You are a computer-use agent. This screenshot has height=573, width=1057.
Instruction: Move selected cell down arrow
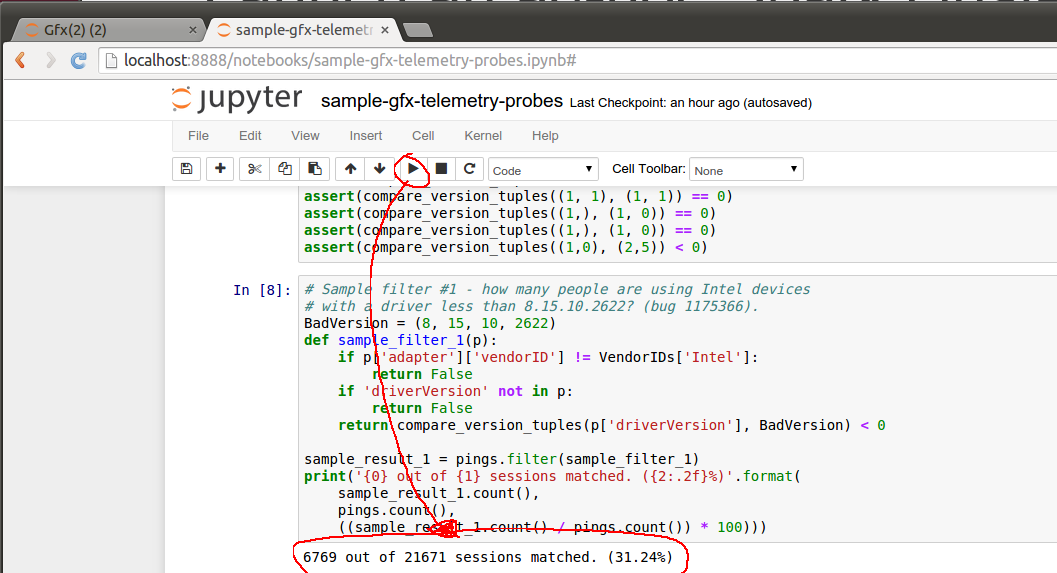click(x=380, y=169)
